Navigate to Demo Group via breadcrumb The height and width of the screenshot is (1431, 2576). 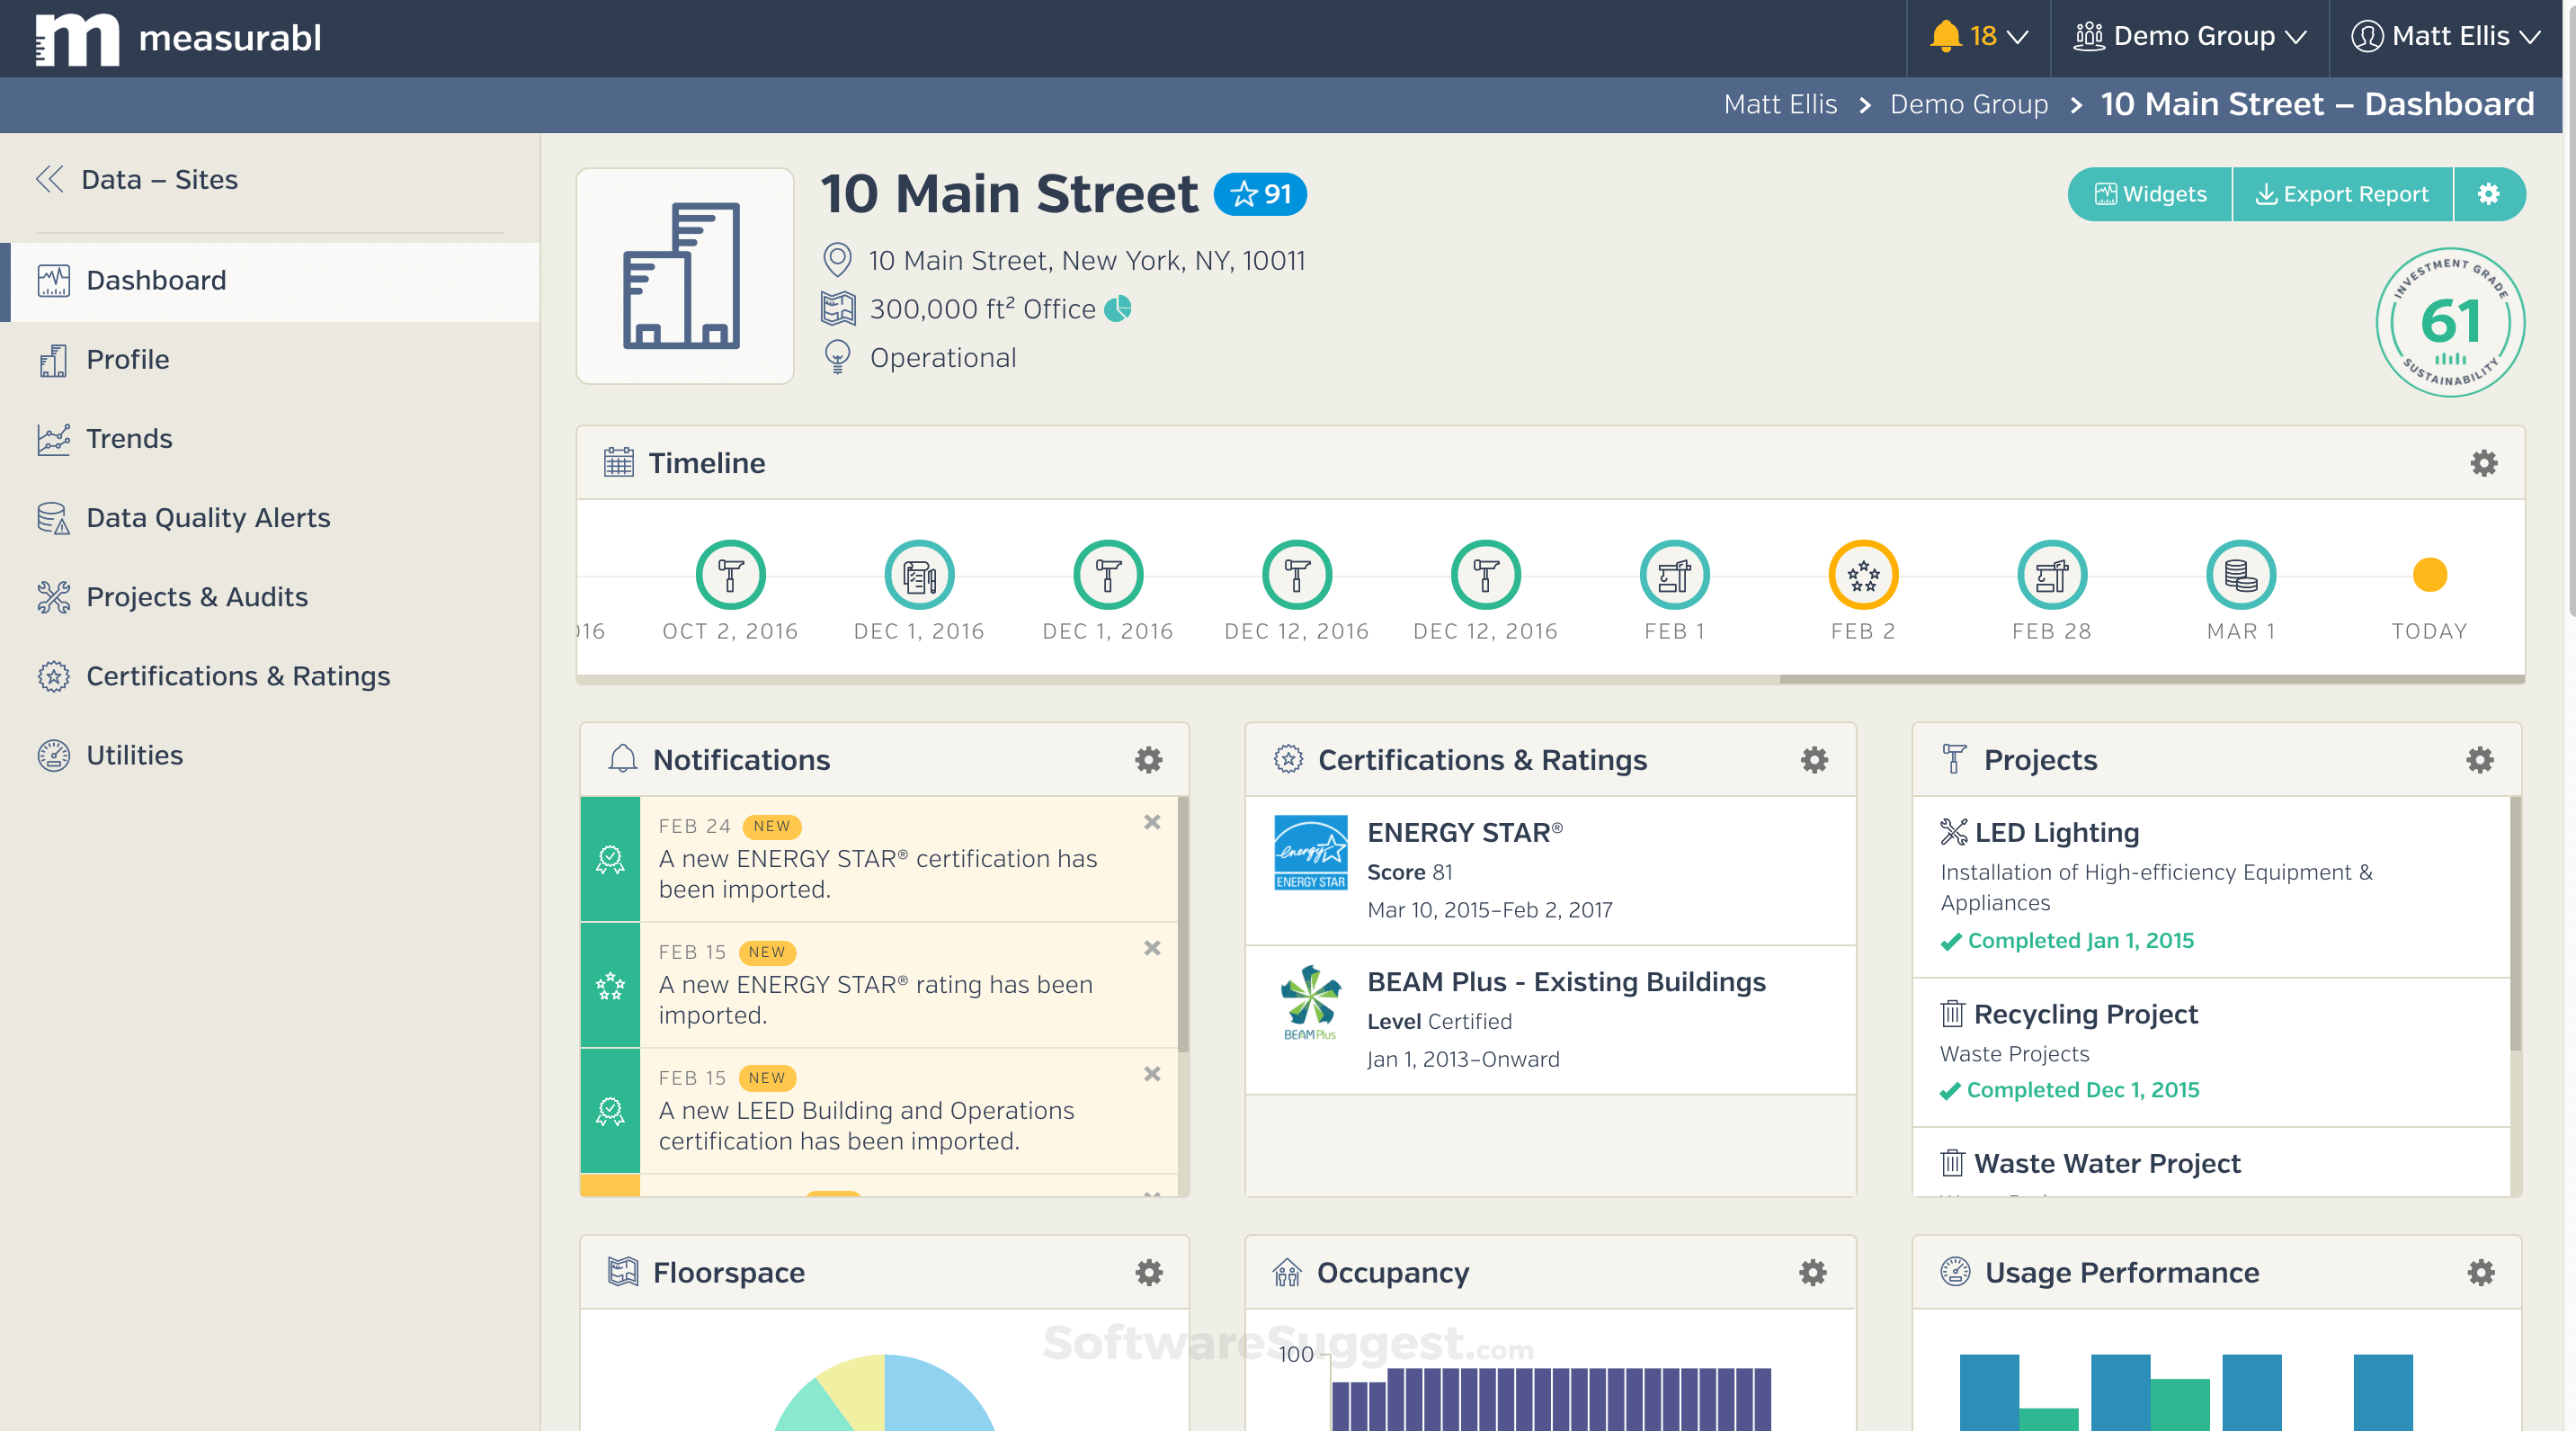point(1968,104)
